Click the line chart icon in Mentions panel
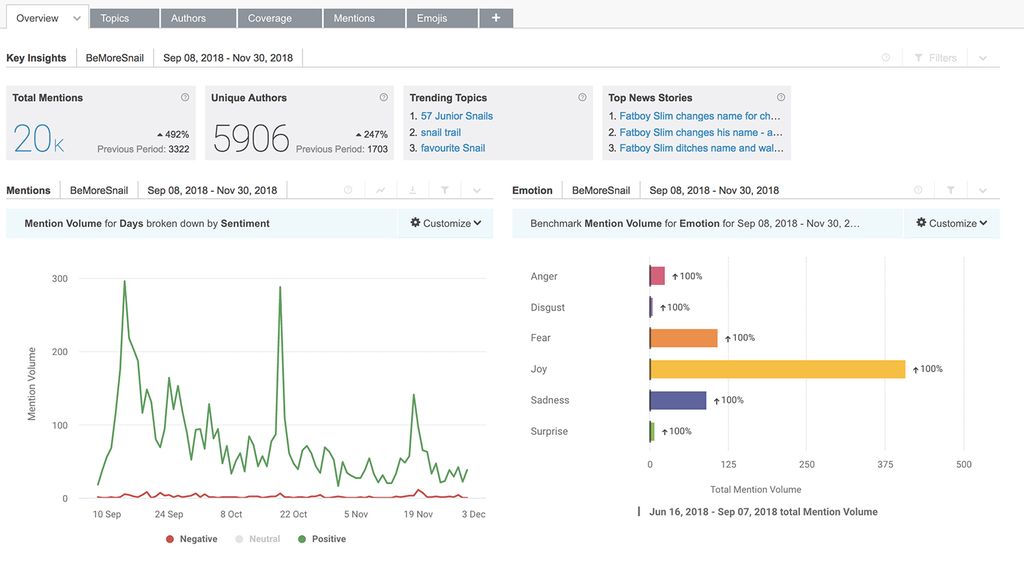The height and width of the screenshot is (562, 1024). point(380,190)
